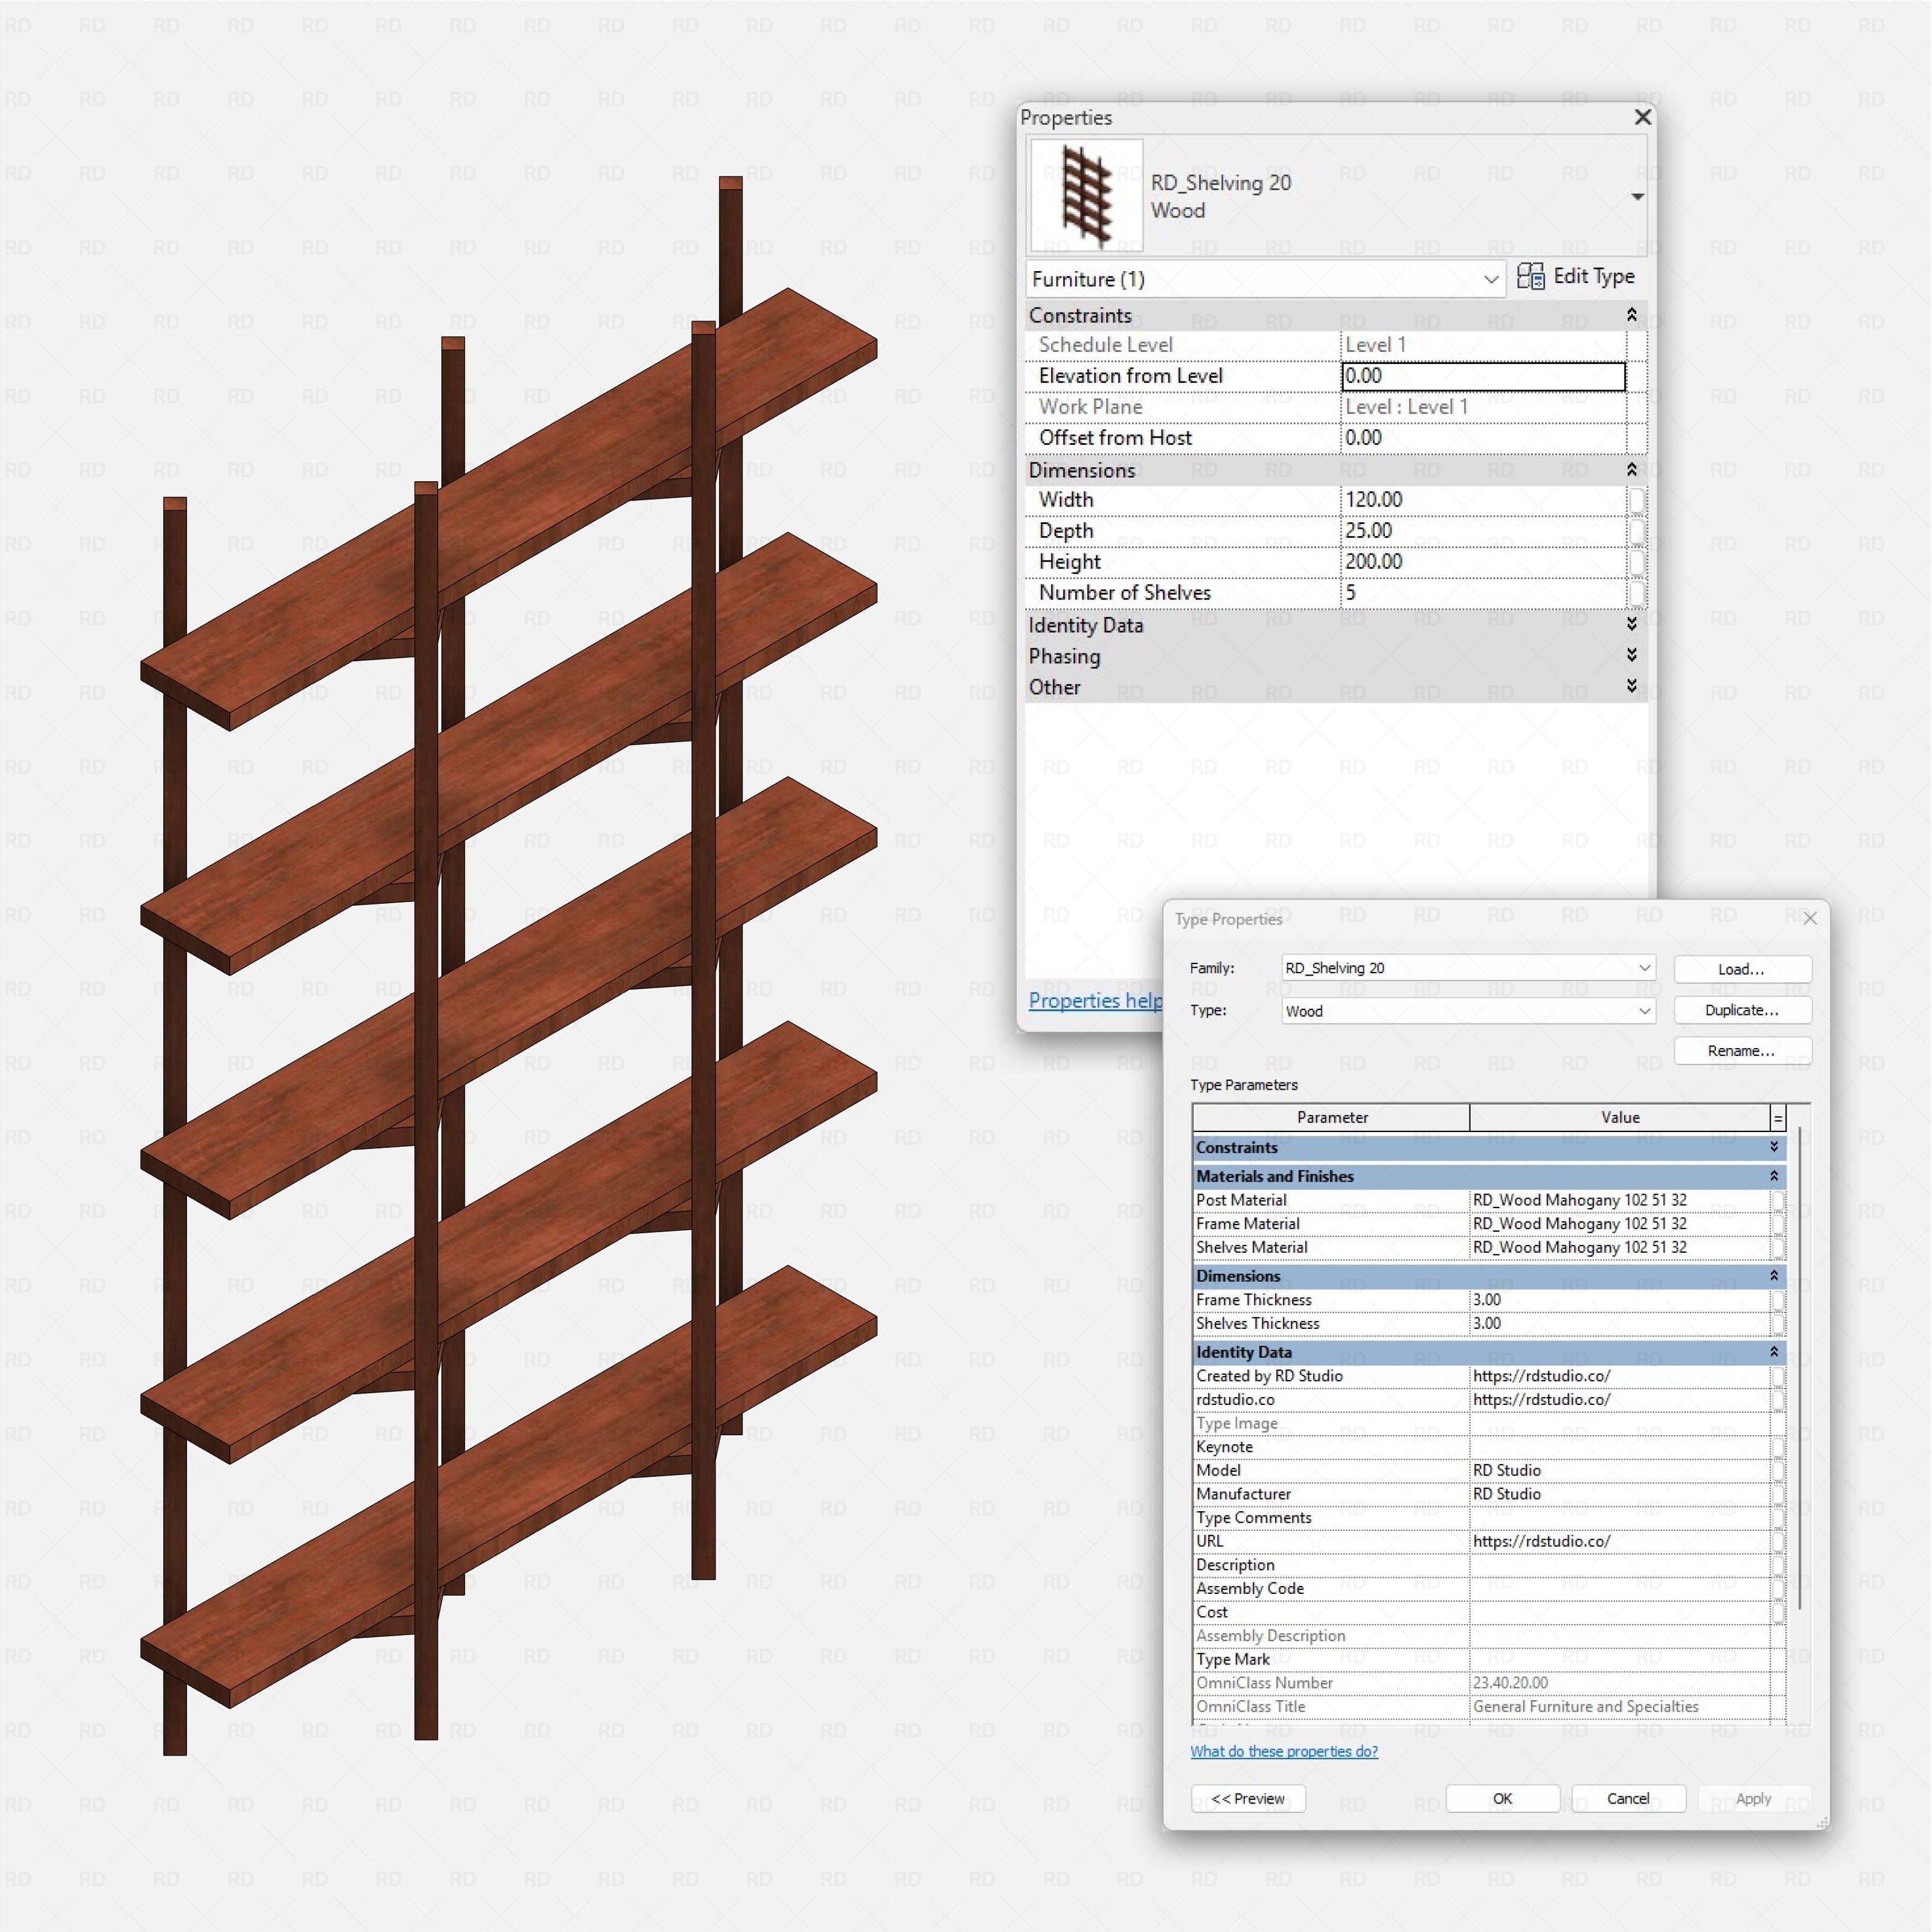Close the Type Properties dialog
1932x1932 pixels.
coord(1810,918)
